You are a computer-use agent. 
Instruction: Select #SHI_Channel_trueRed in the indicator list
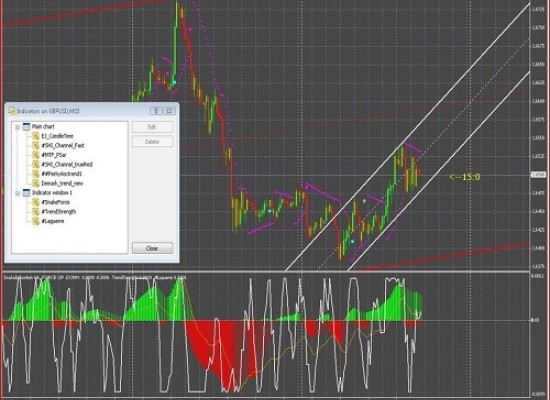pos(67,165)
